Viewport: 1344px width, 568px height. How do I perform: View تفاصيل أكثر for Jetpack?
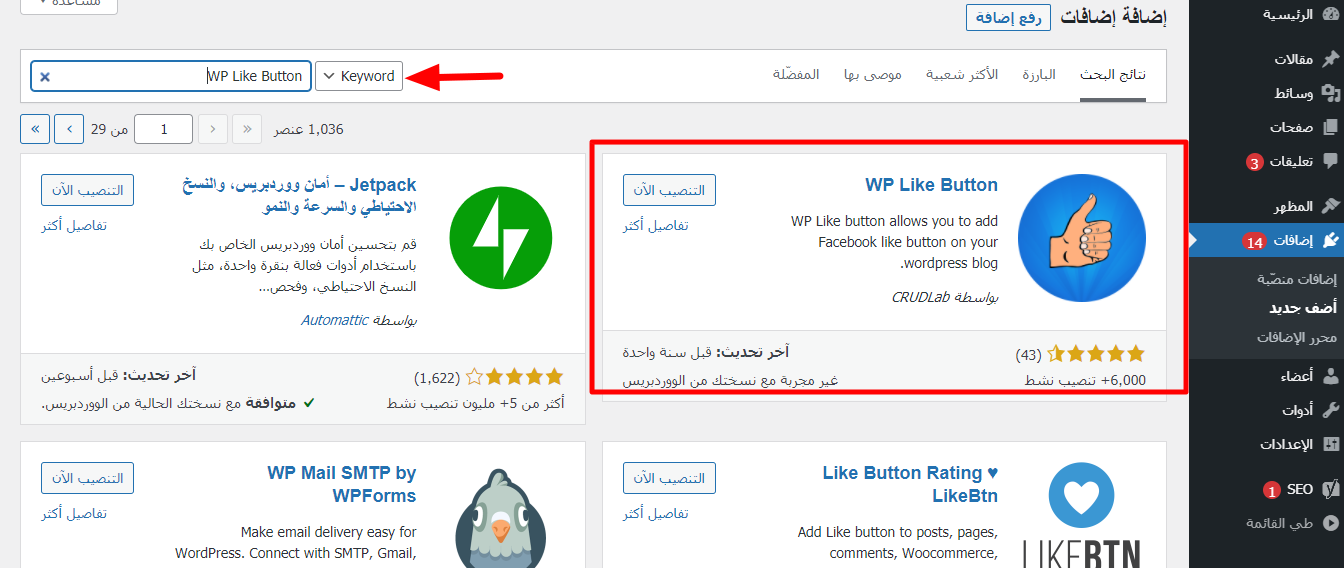tap(74, 225)
